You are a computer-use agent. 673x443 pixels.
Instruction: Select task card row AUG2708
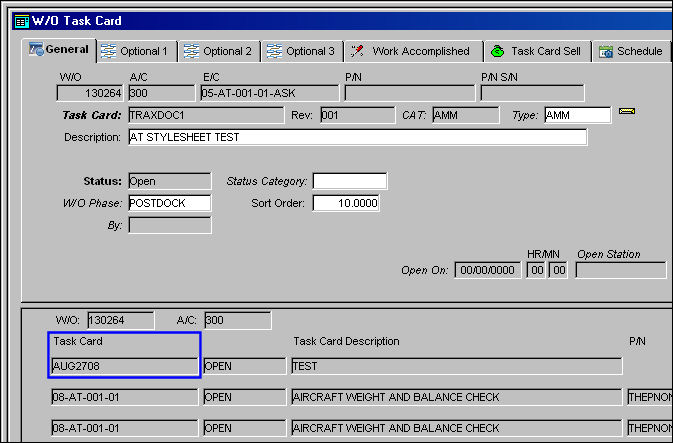pos(124,366)
